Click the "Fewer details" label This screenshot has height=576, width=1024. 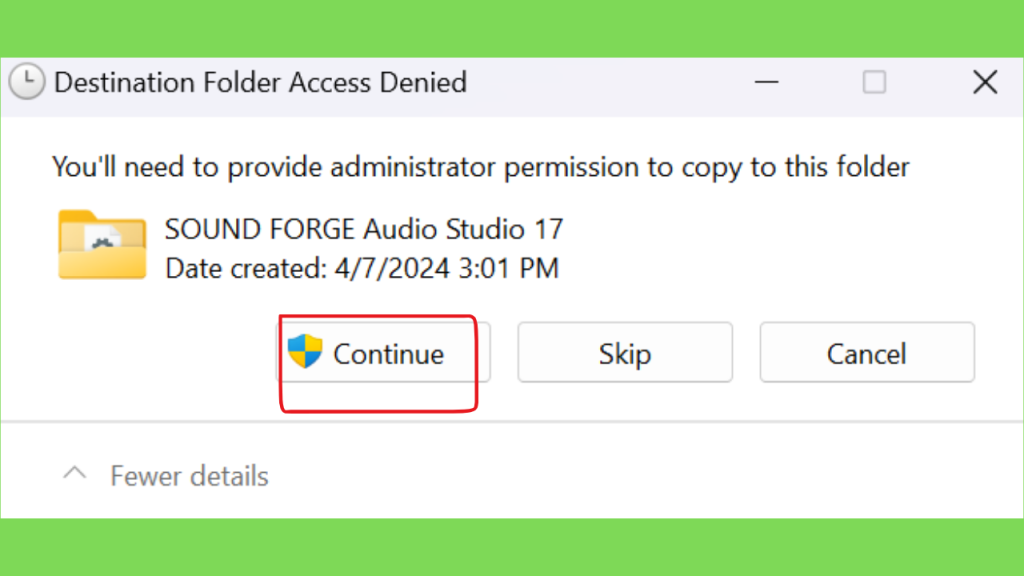[x=189, y=475]
